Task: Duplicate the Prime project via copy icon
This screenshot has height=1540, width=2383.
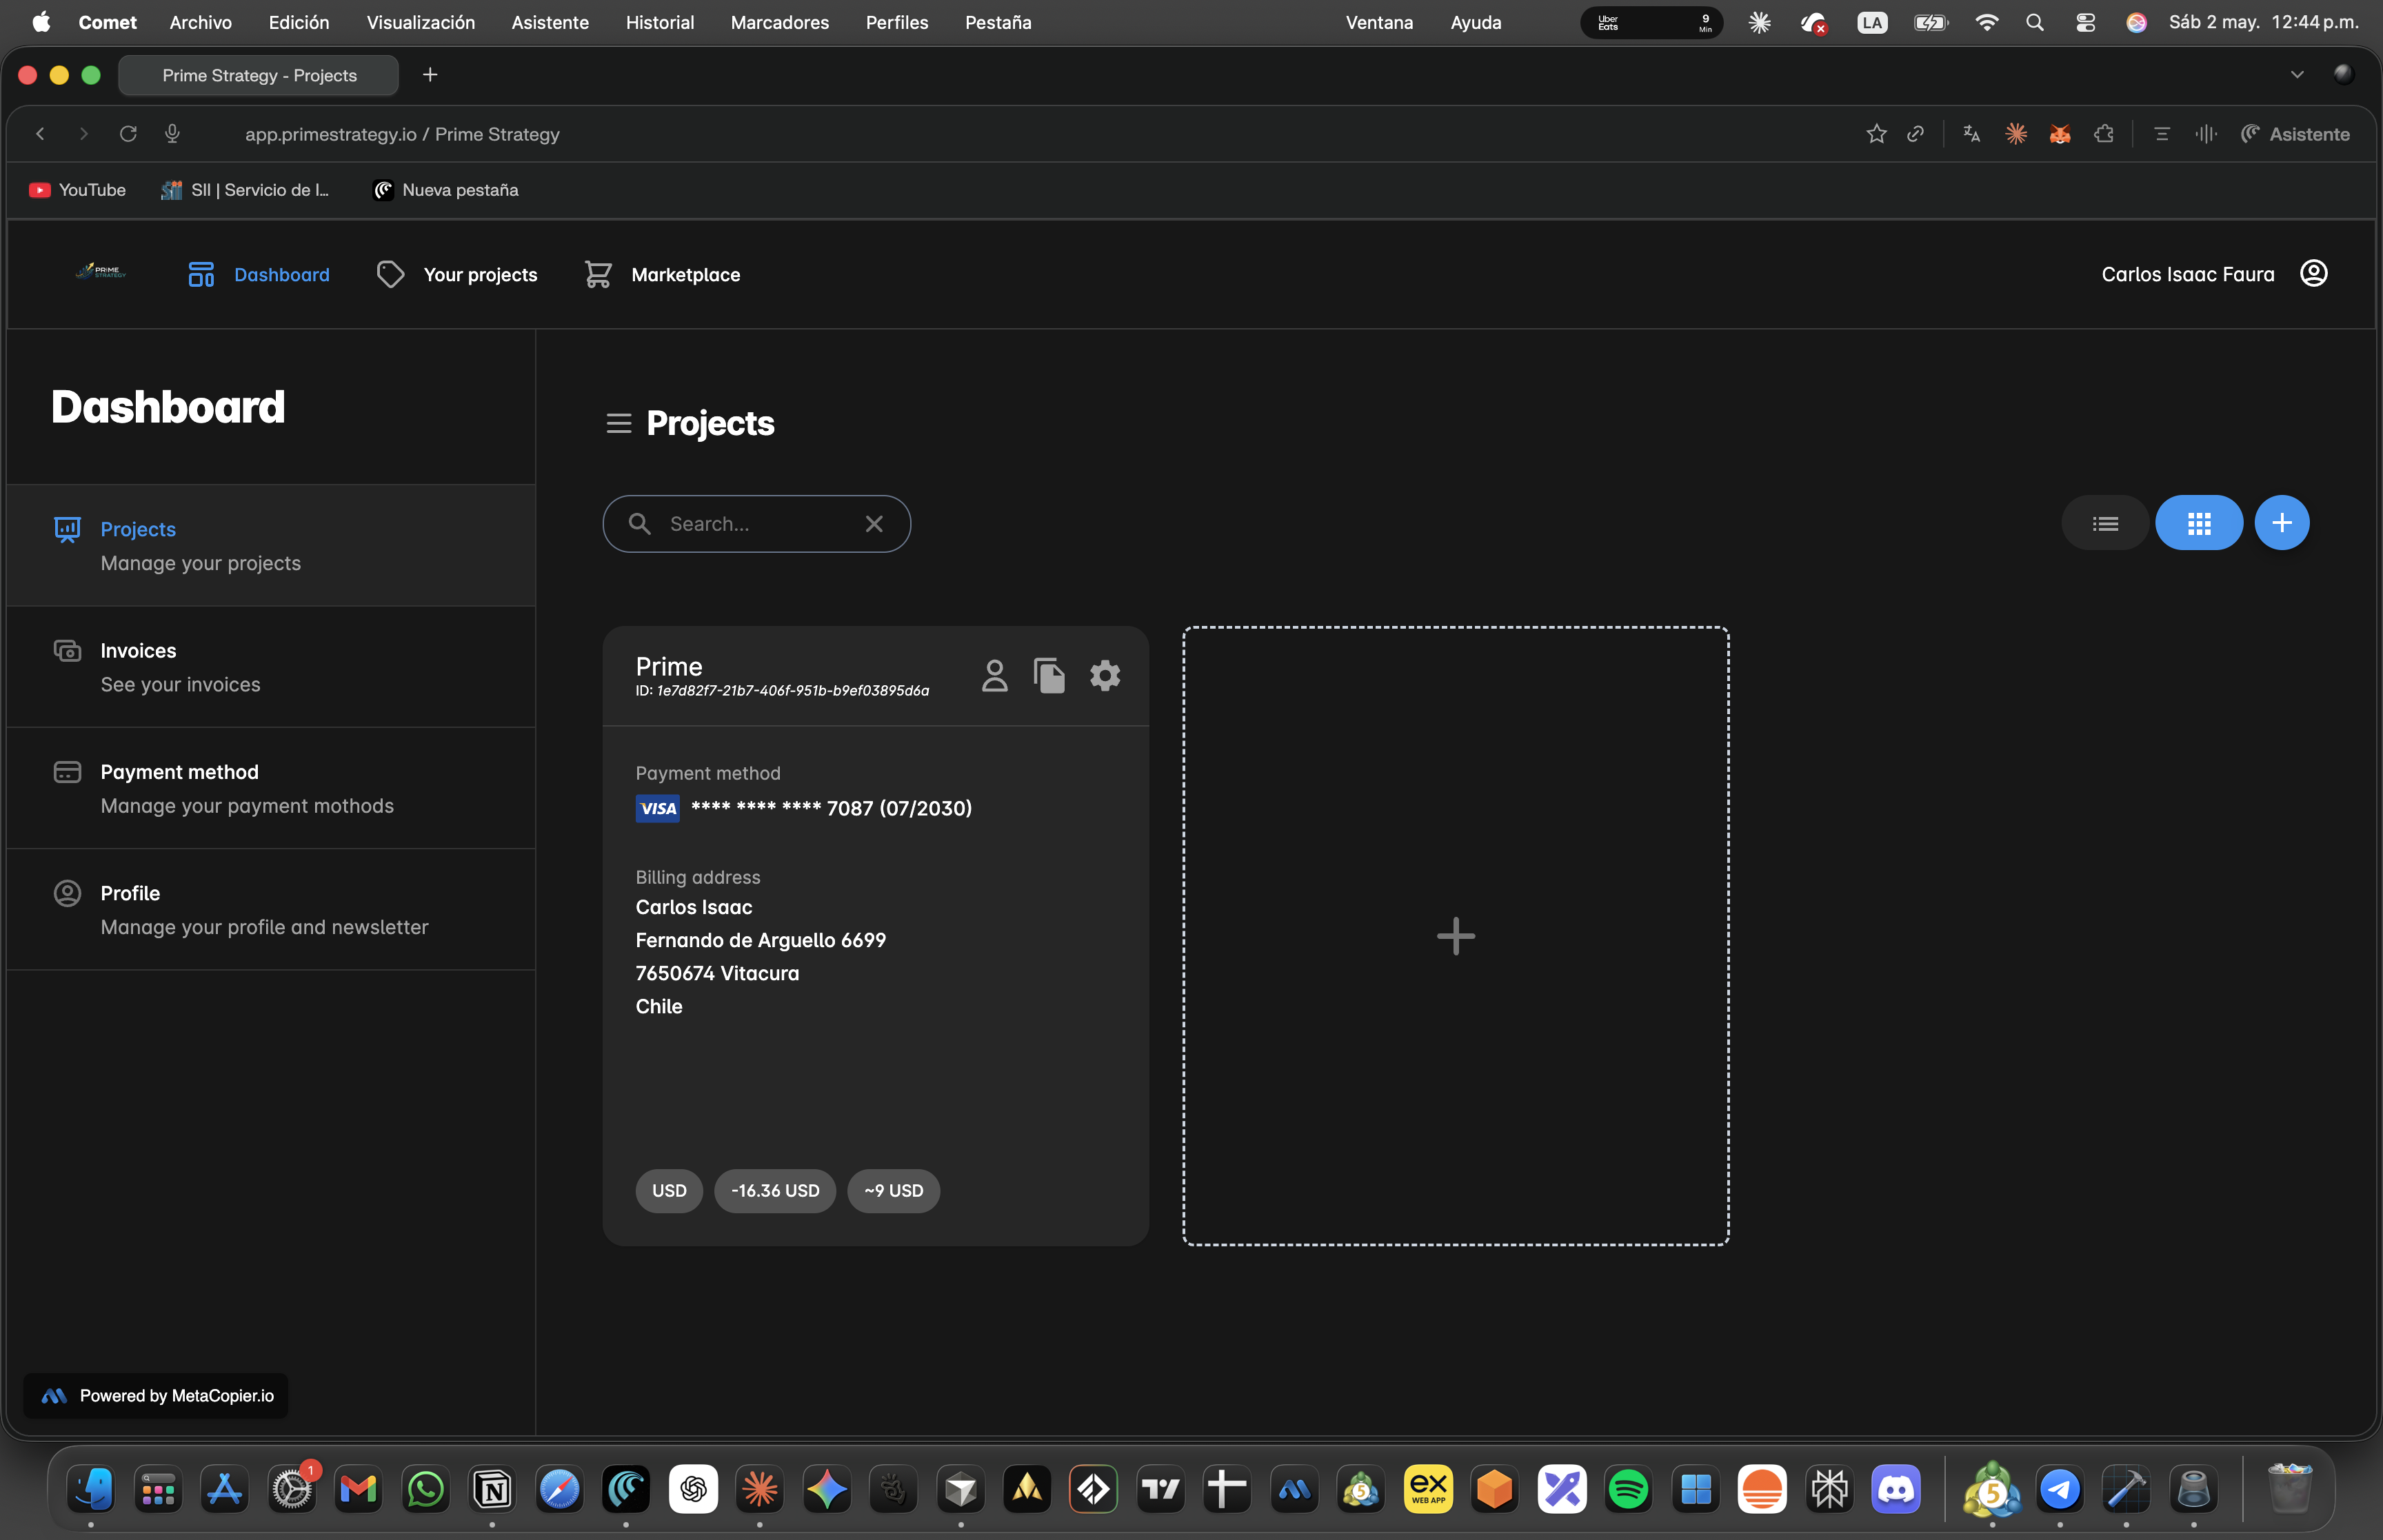Action: [x=1049, y=676]
